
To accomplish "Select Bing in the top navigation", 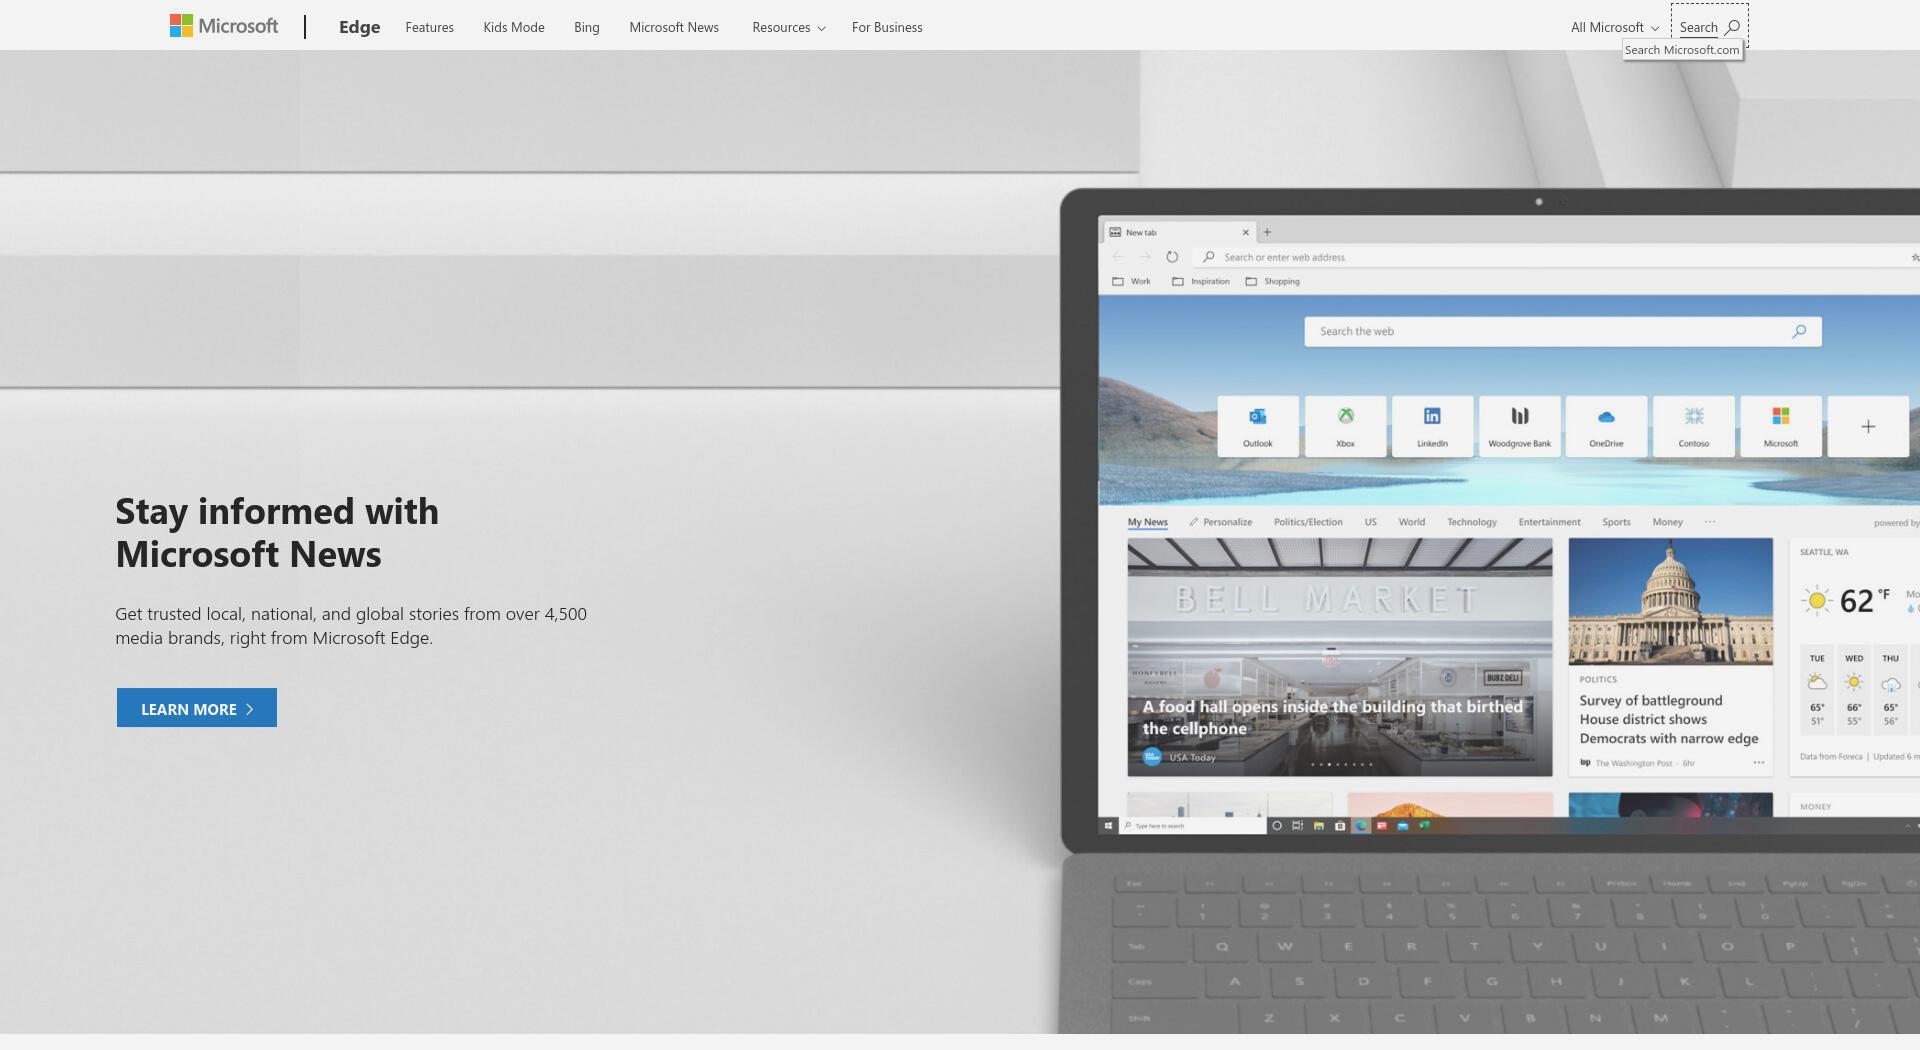I will [x=587, y=27].
